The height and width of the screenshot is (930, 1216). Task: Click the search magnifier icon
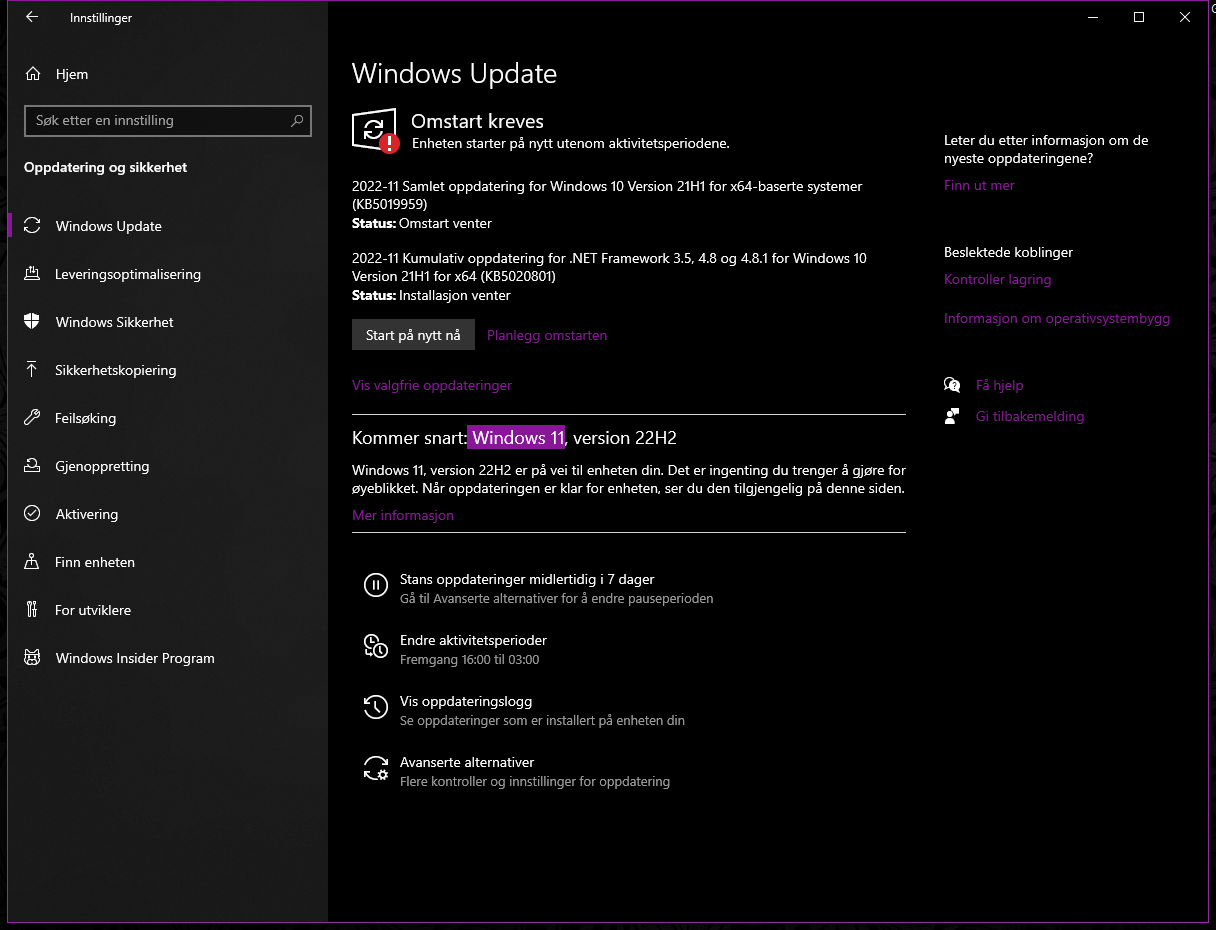[297, 120]
